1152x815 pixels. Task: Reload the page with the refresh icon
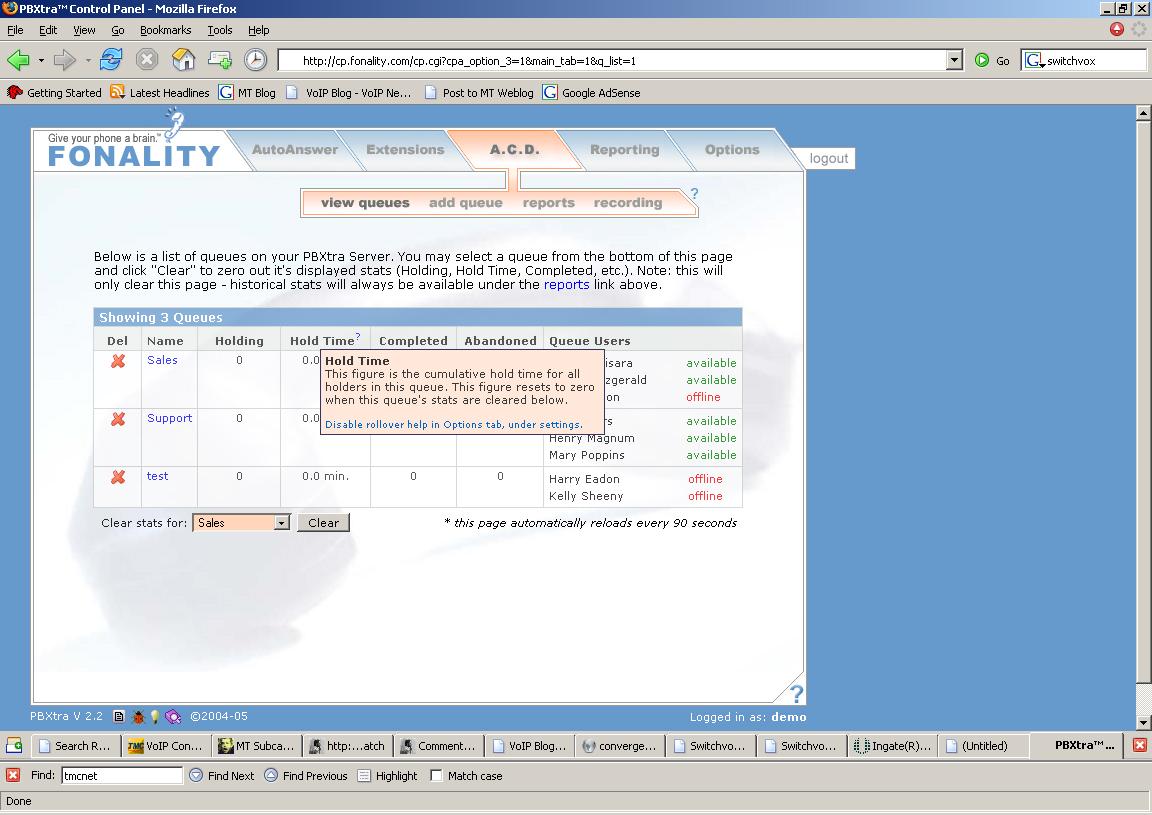111,60
